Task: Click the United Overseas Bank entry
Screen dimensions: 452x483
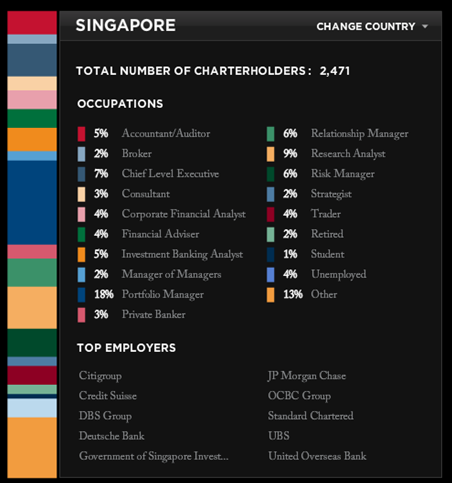Action: pos(317,456)
